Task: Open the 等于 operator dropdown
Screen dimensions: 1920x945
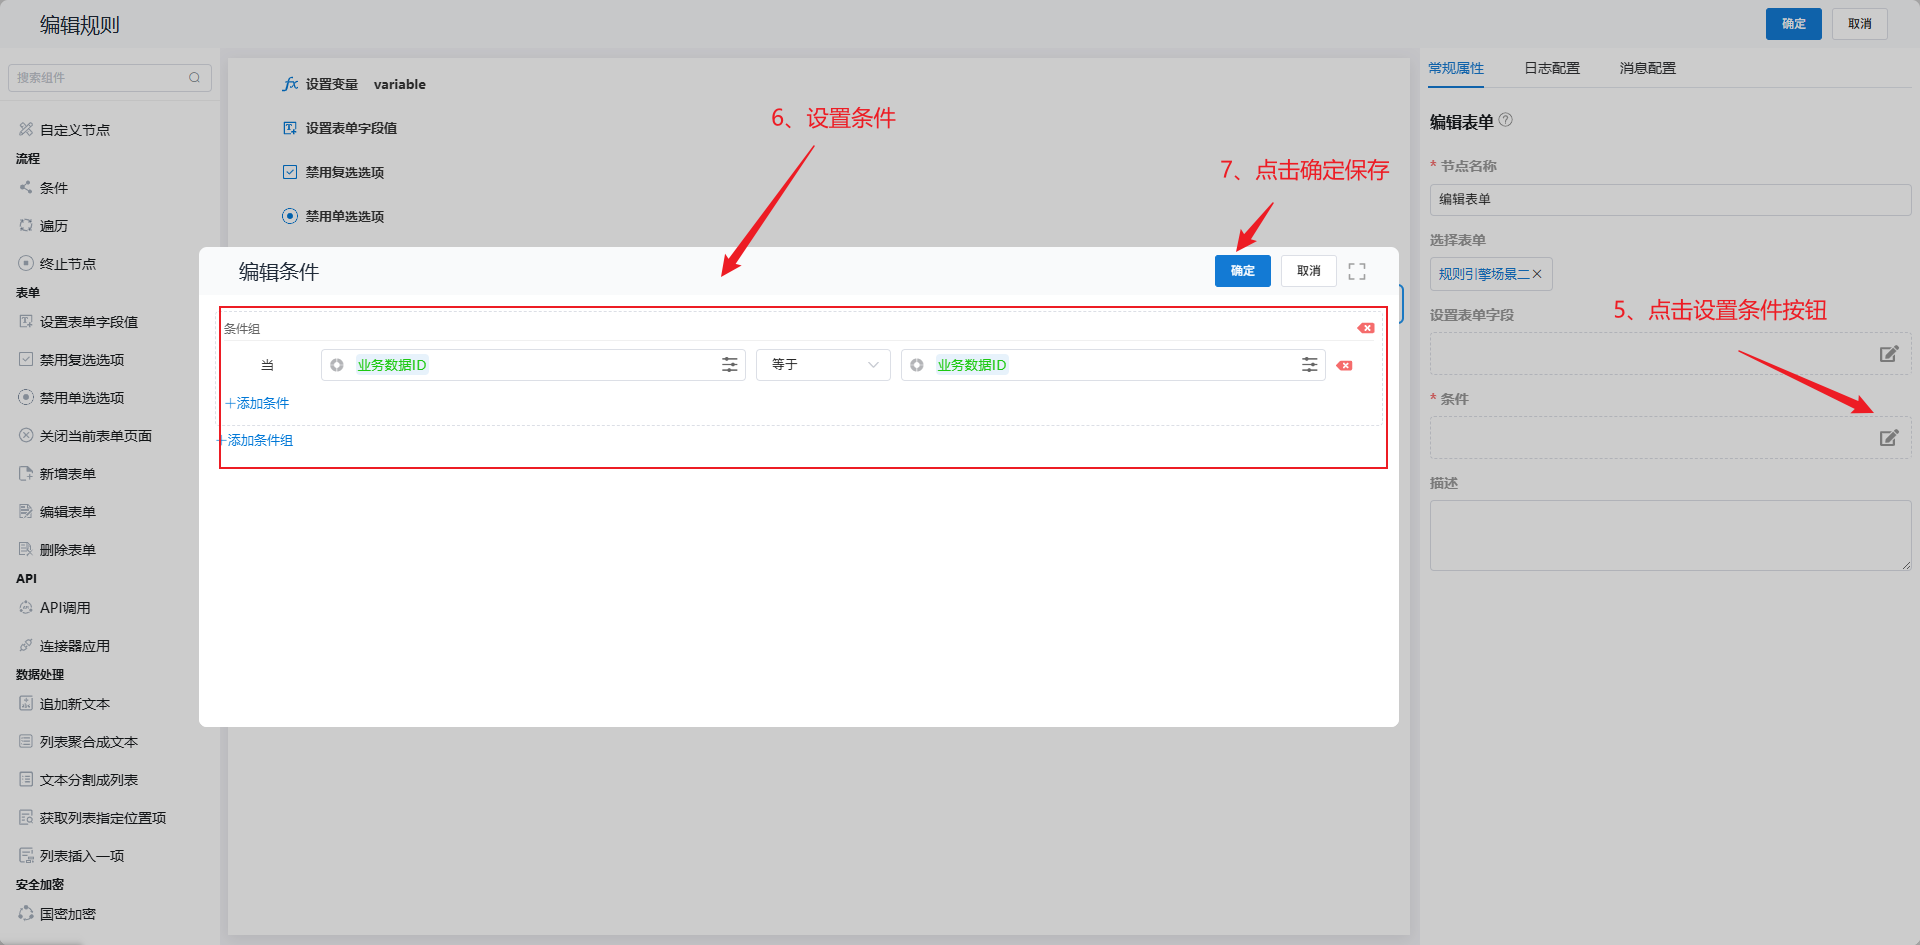Action: coord(823,365)
